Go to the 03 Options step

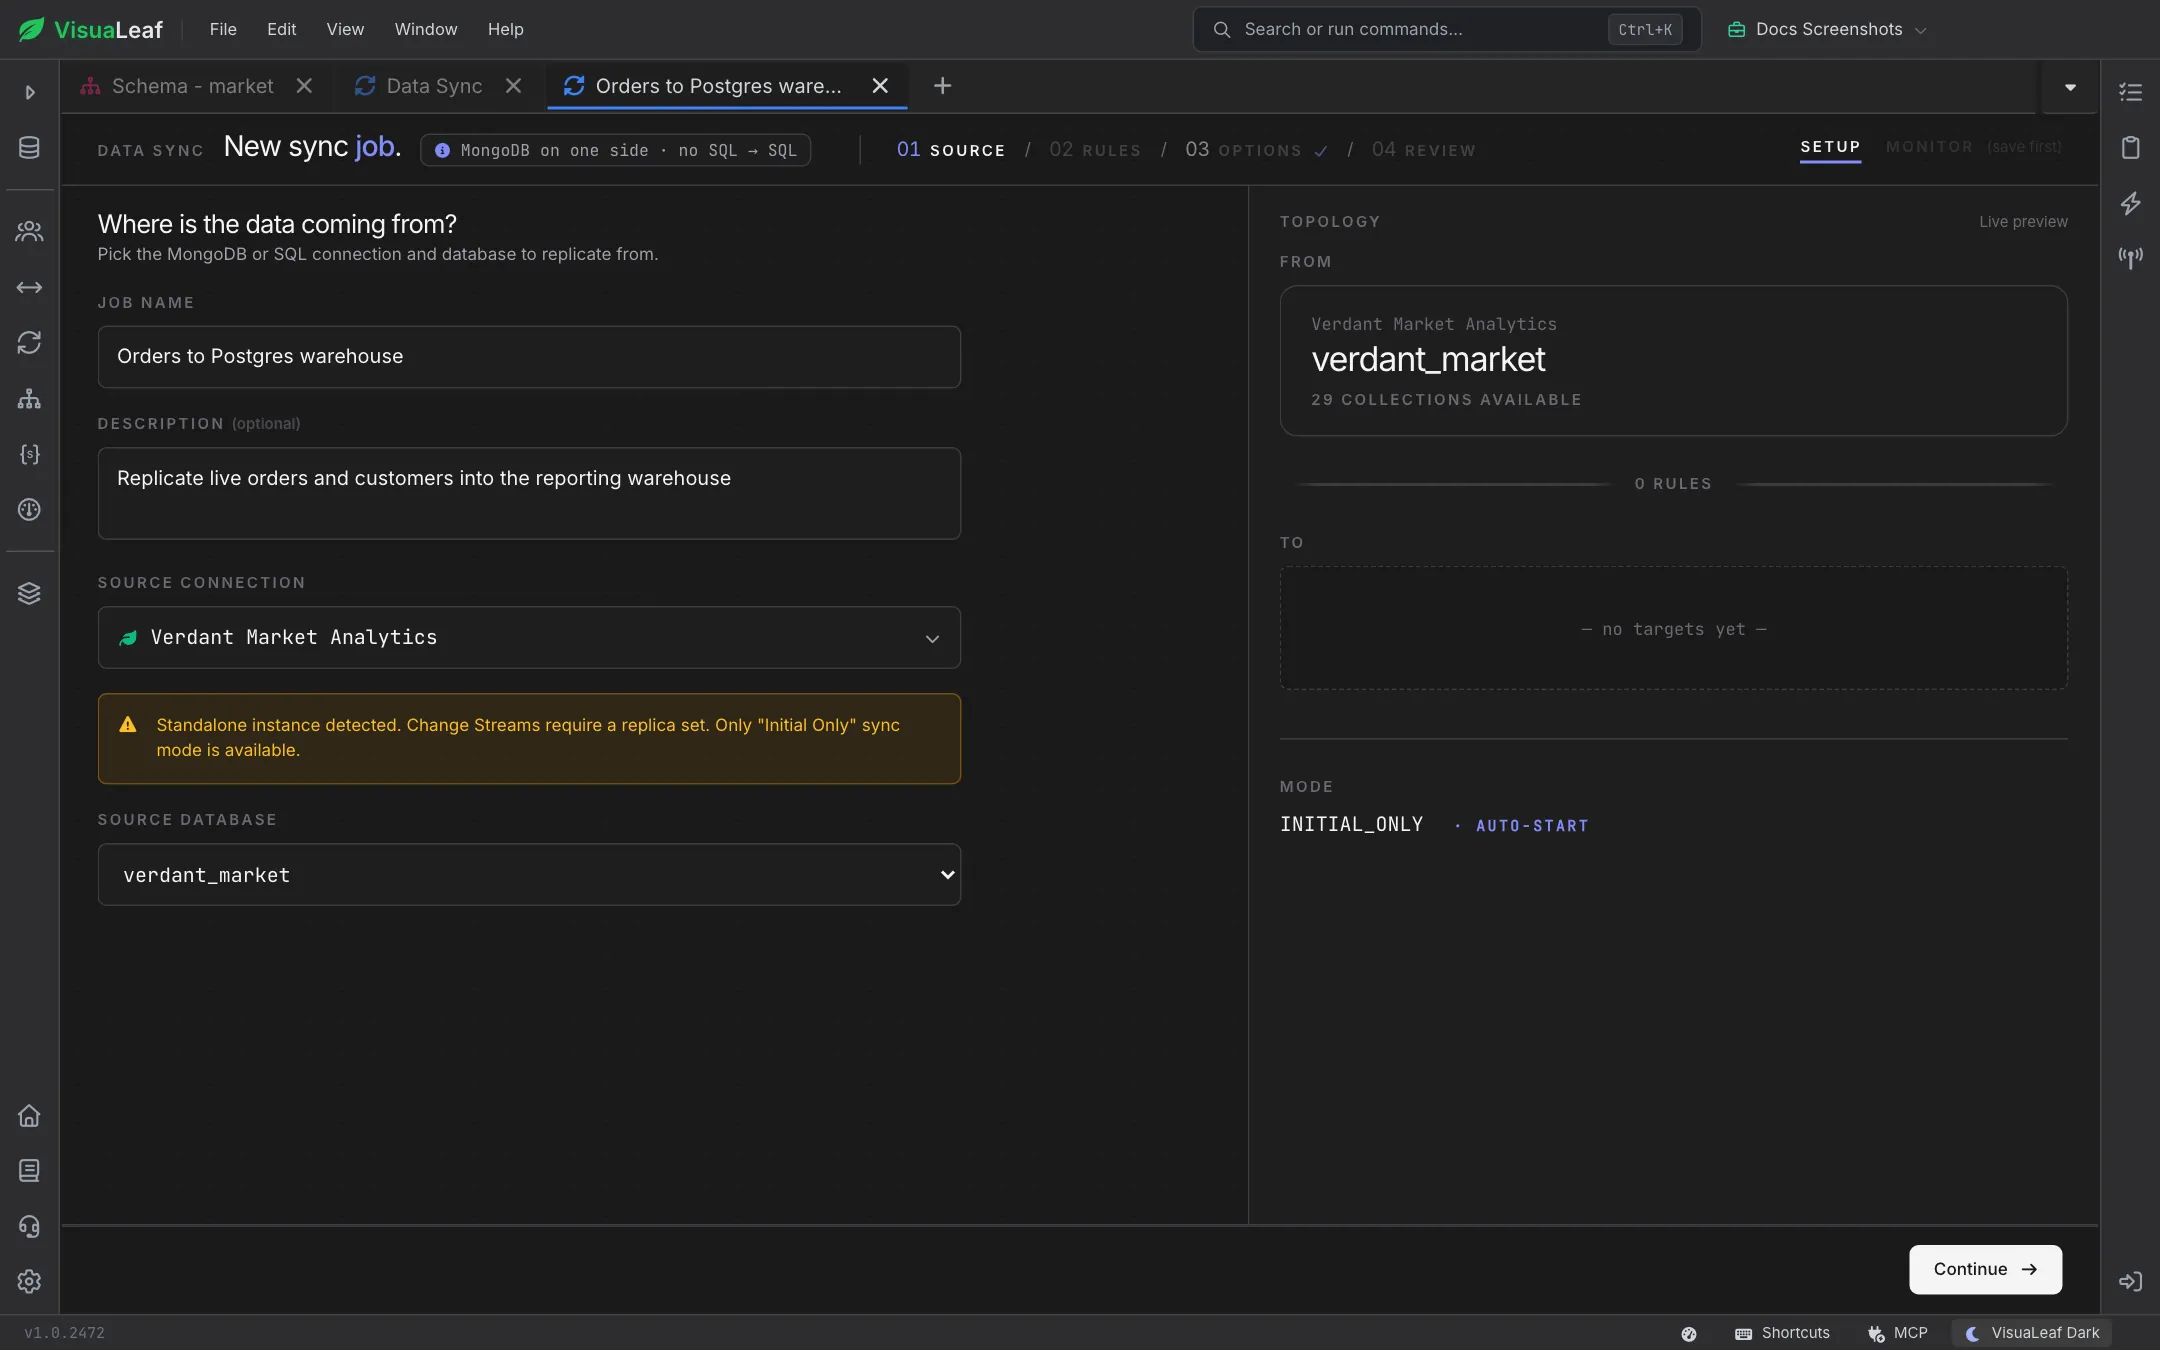[x=1256, y=150]
